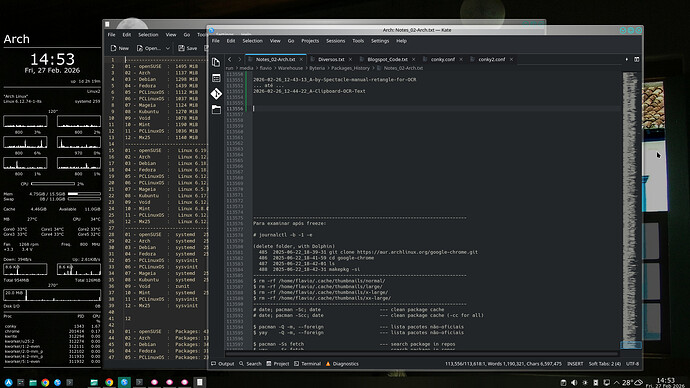The image size is (690, 388).
Task: Click the '# journalctl -b -1 -e' line
Action: point(283,235)
